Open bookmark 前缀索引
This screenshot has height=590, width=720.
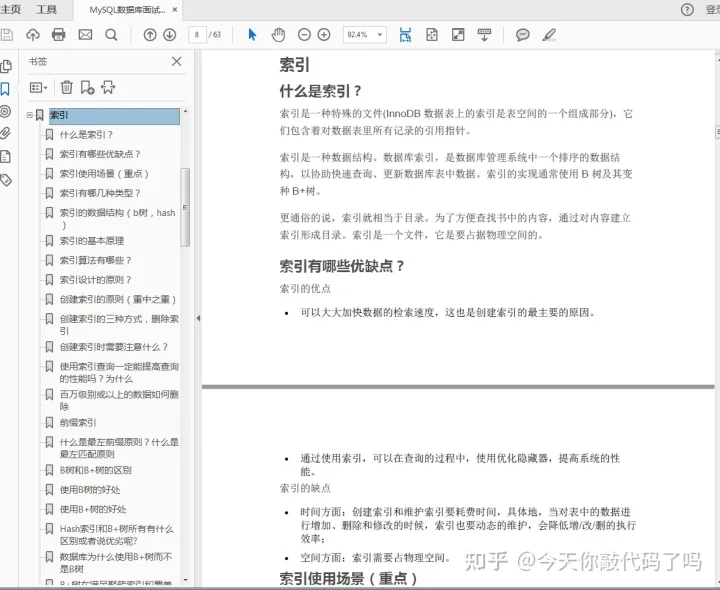pyautogui.click(x=78, y=422)
